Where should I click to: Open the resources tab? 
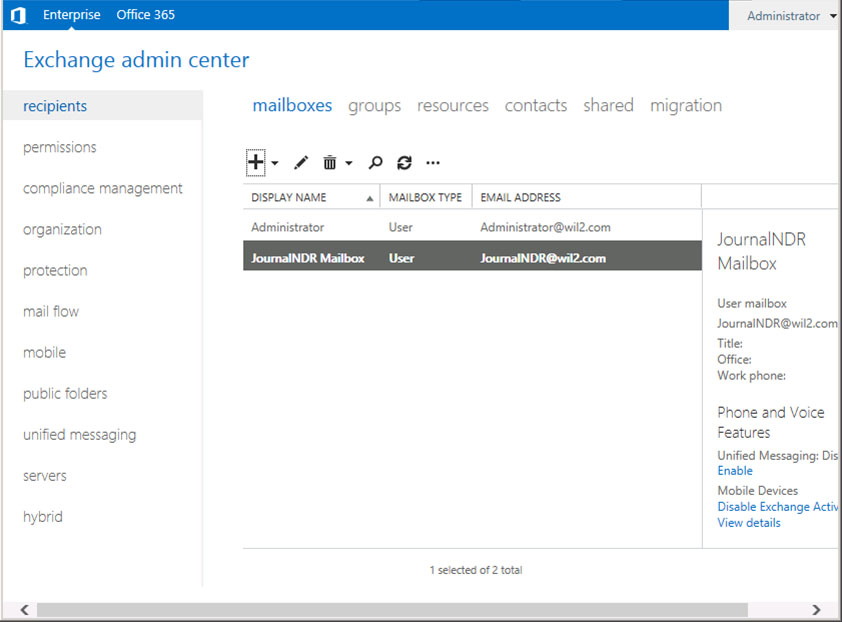click(x=453, y=105)
